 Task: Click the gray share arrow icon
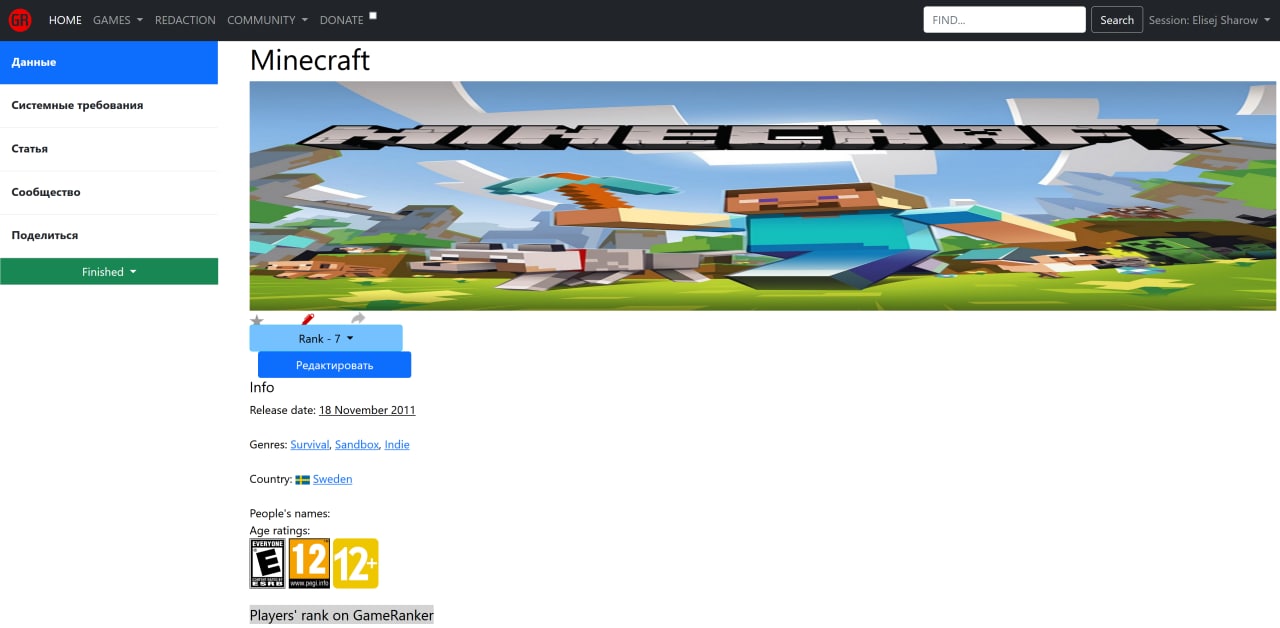pos(358,319)
